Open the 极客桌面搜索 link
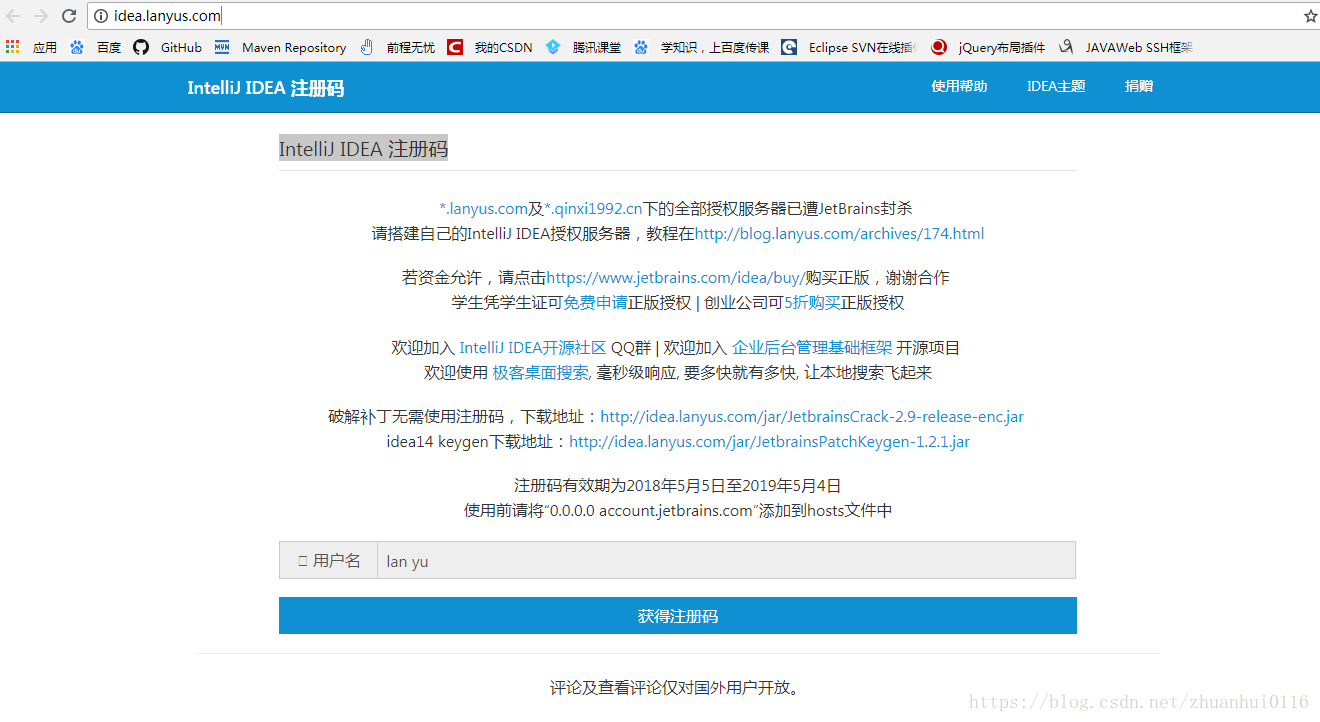 click(x=541, y=373)
